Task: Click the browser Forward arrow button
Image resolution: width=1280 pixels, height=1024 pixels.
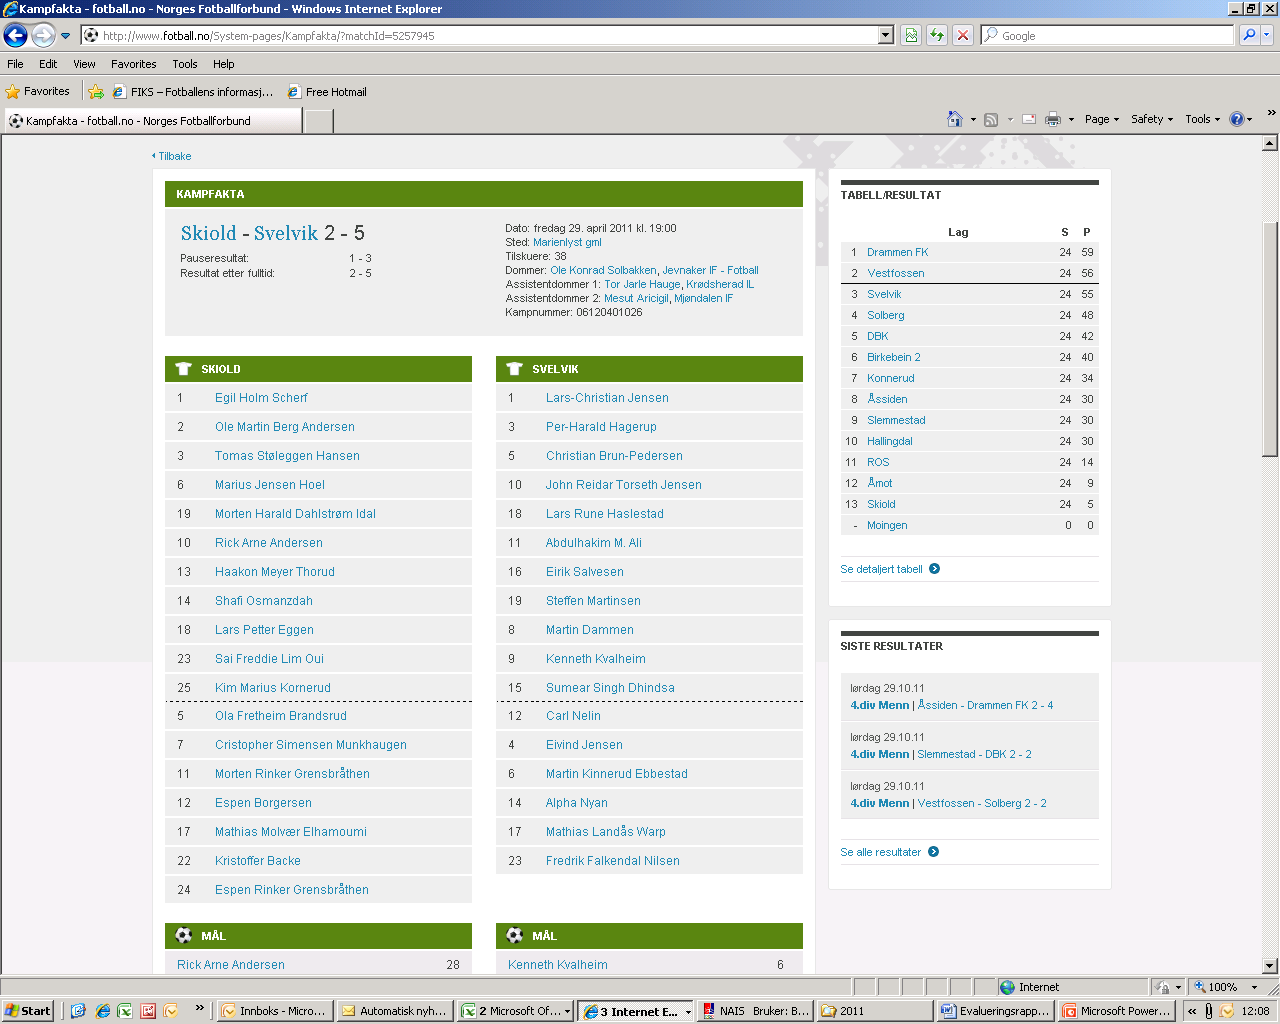Action: point(43,35)
